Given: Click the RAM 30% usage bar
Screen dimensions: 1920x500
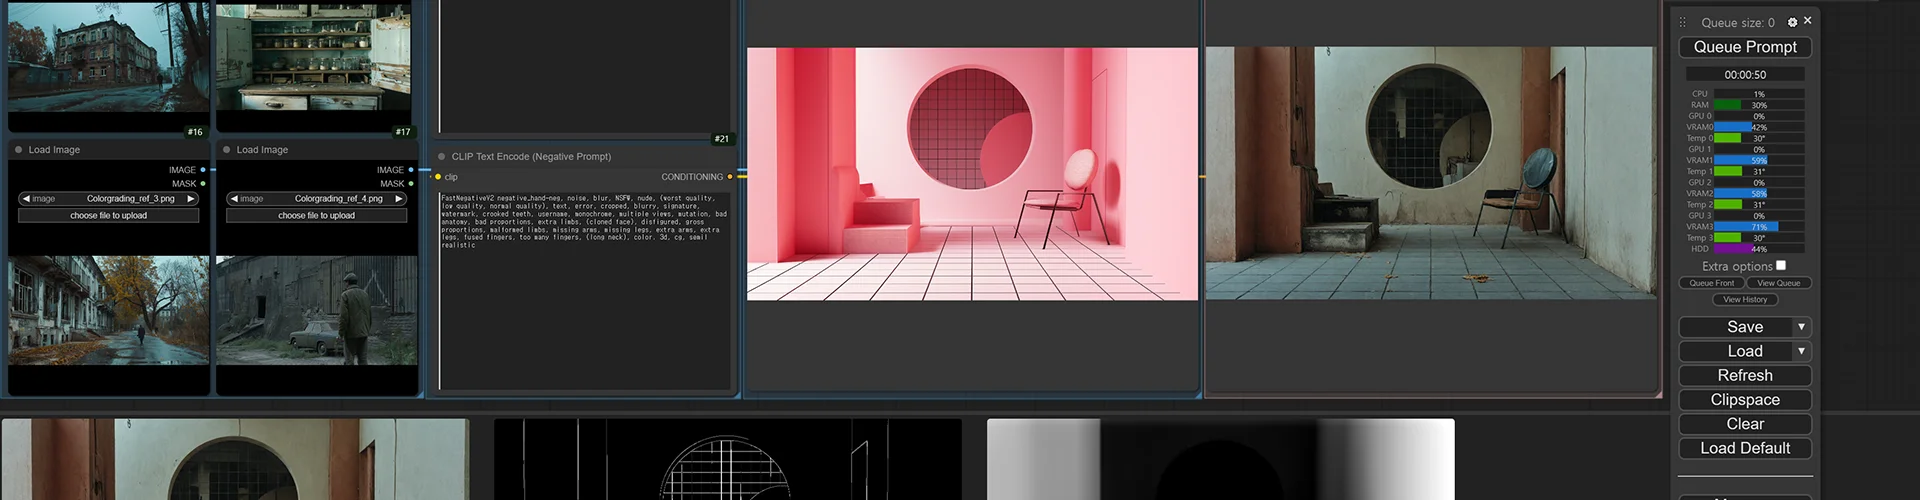Looking at the screenshot, I should (1759, 105).
